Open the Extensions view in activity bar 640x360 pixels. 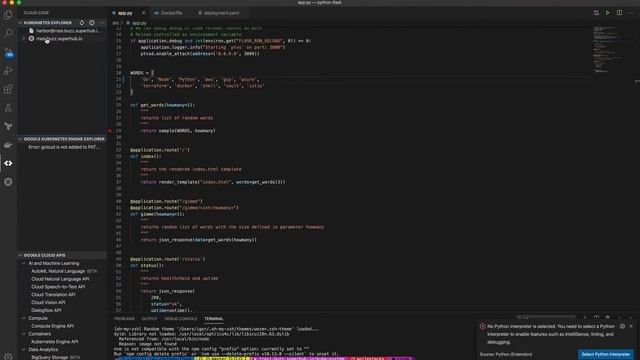[x=8, y=89]
